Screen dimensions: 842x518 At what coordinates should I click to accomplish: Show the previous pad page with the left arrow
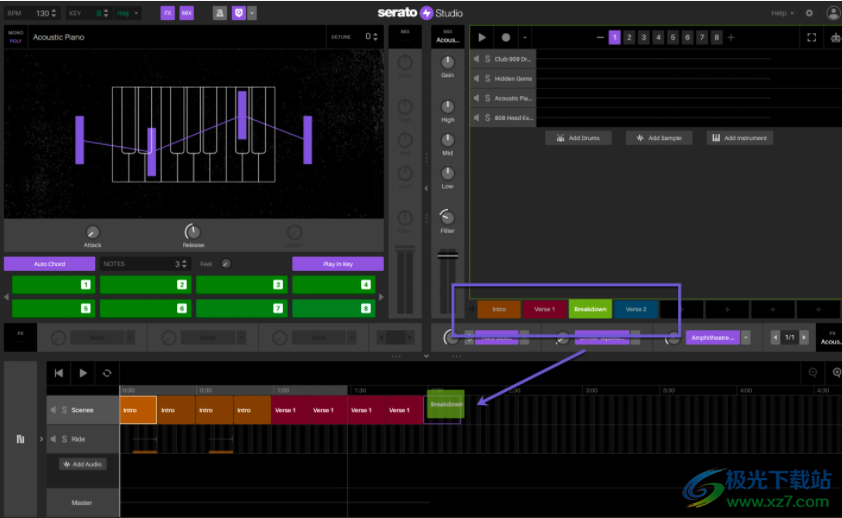pyautogui.click(x=6, y=296)
